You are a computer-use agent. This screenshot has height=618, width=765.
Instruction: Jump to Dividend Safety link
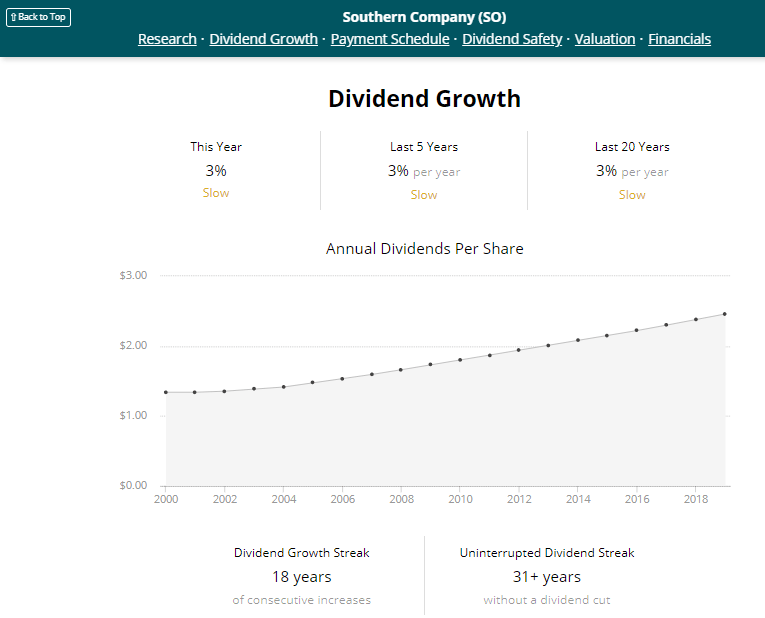tap(512, 39)
